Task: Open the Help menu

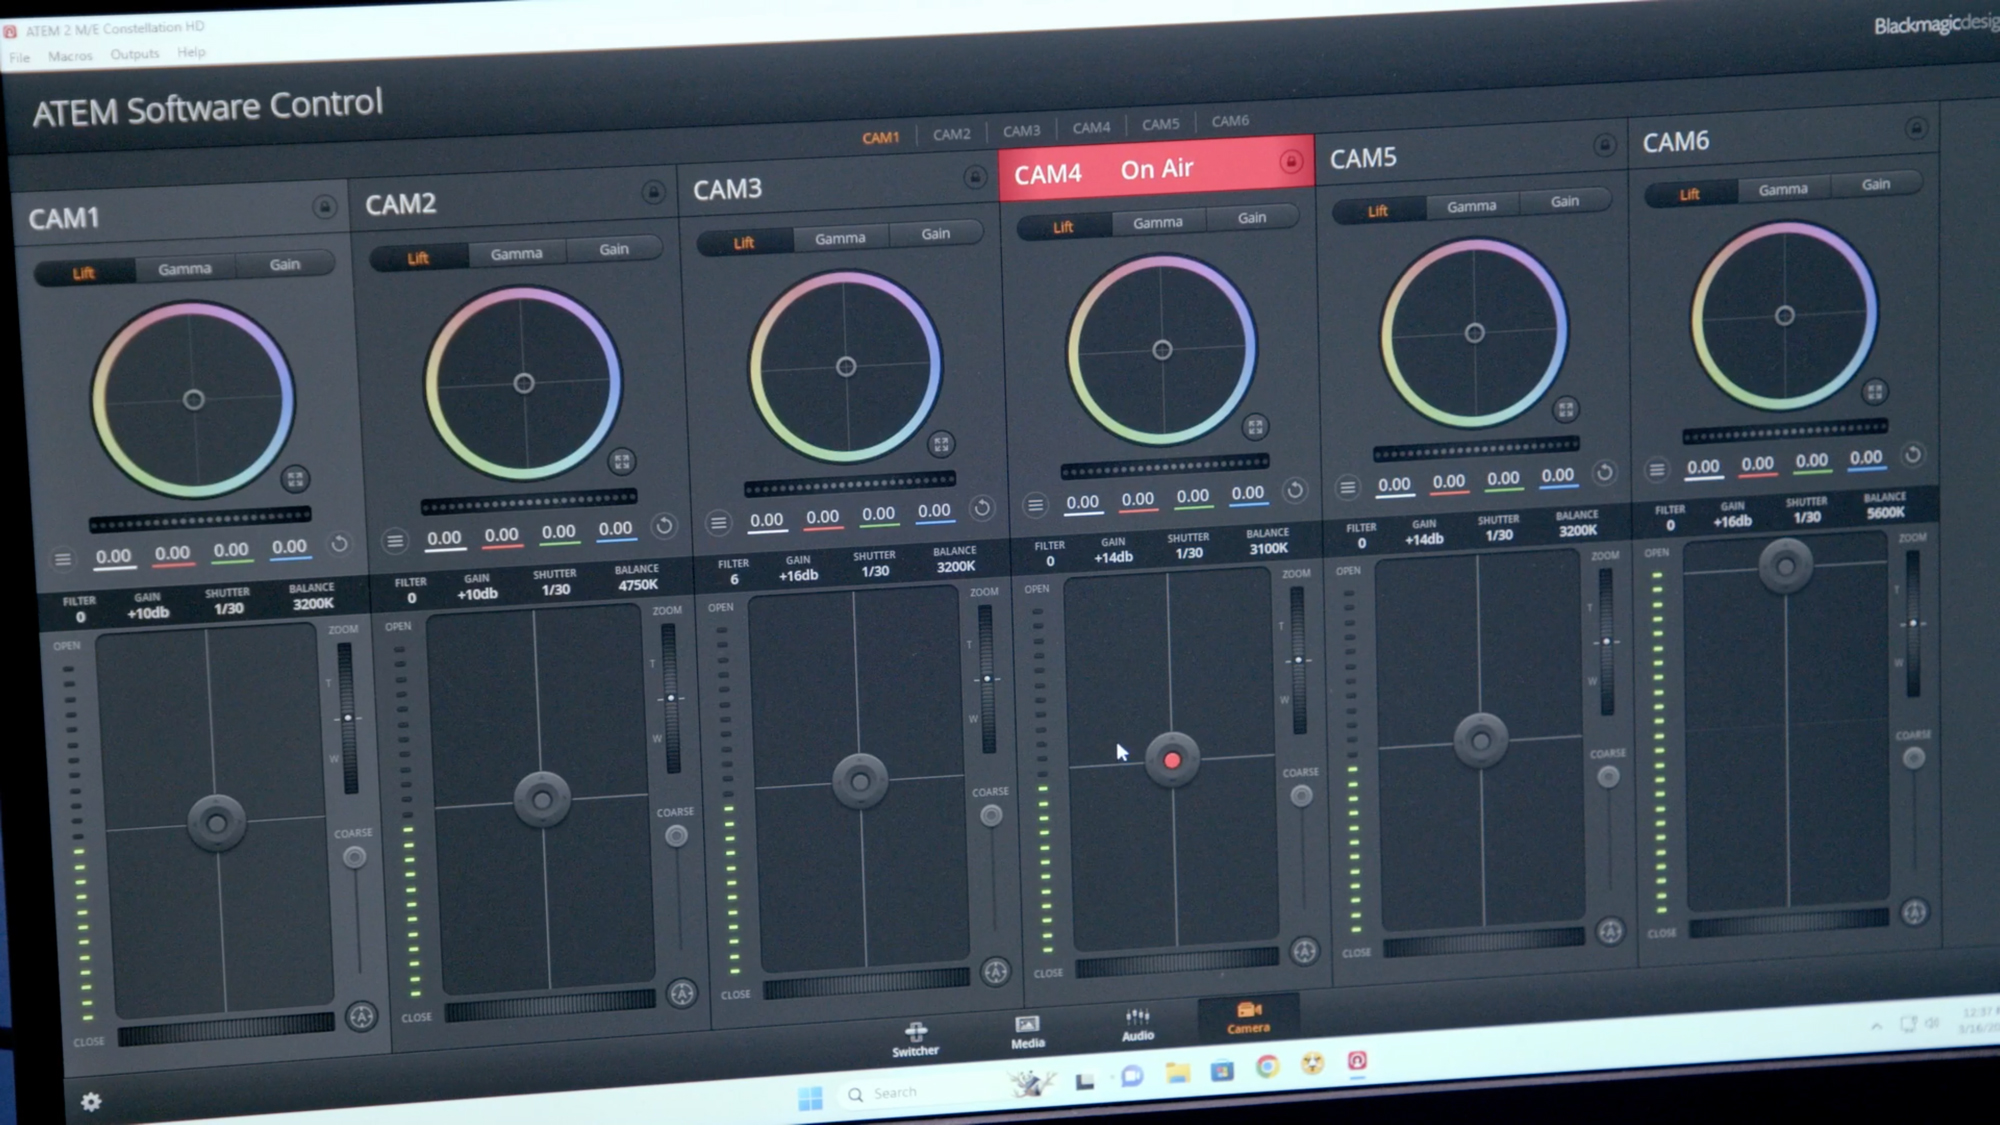Action: pyautogui.click(x=191, y=52)
